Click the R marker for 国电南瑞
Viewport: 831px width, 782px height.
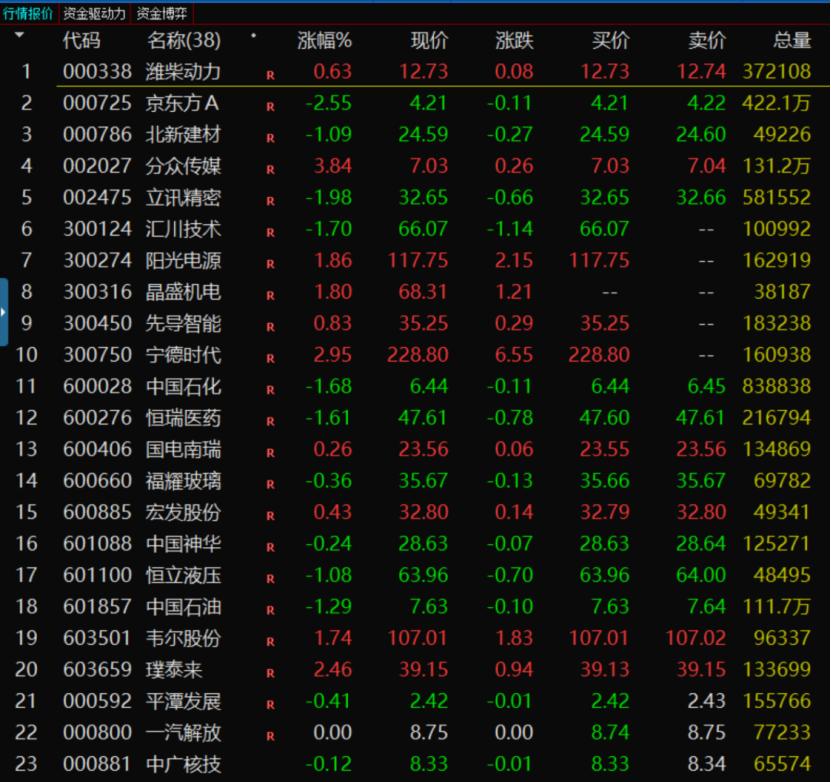click(270, 453)
